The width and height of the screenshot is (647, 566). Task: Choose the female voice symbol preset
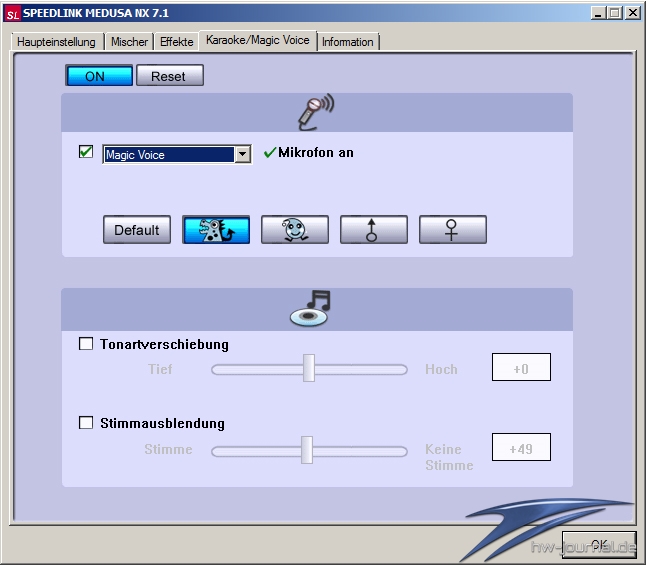(453, 230)
